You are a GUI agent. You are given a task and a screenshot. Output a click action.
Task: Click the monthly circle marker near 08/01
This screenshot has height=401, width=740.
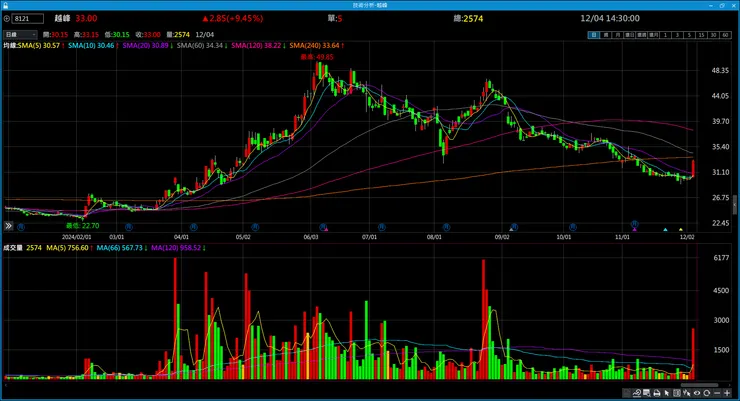coord(446,227)
